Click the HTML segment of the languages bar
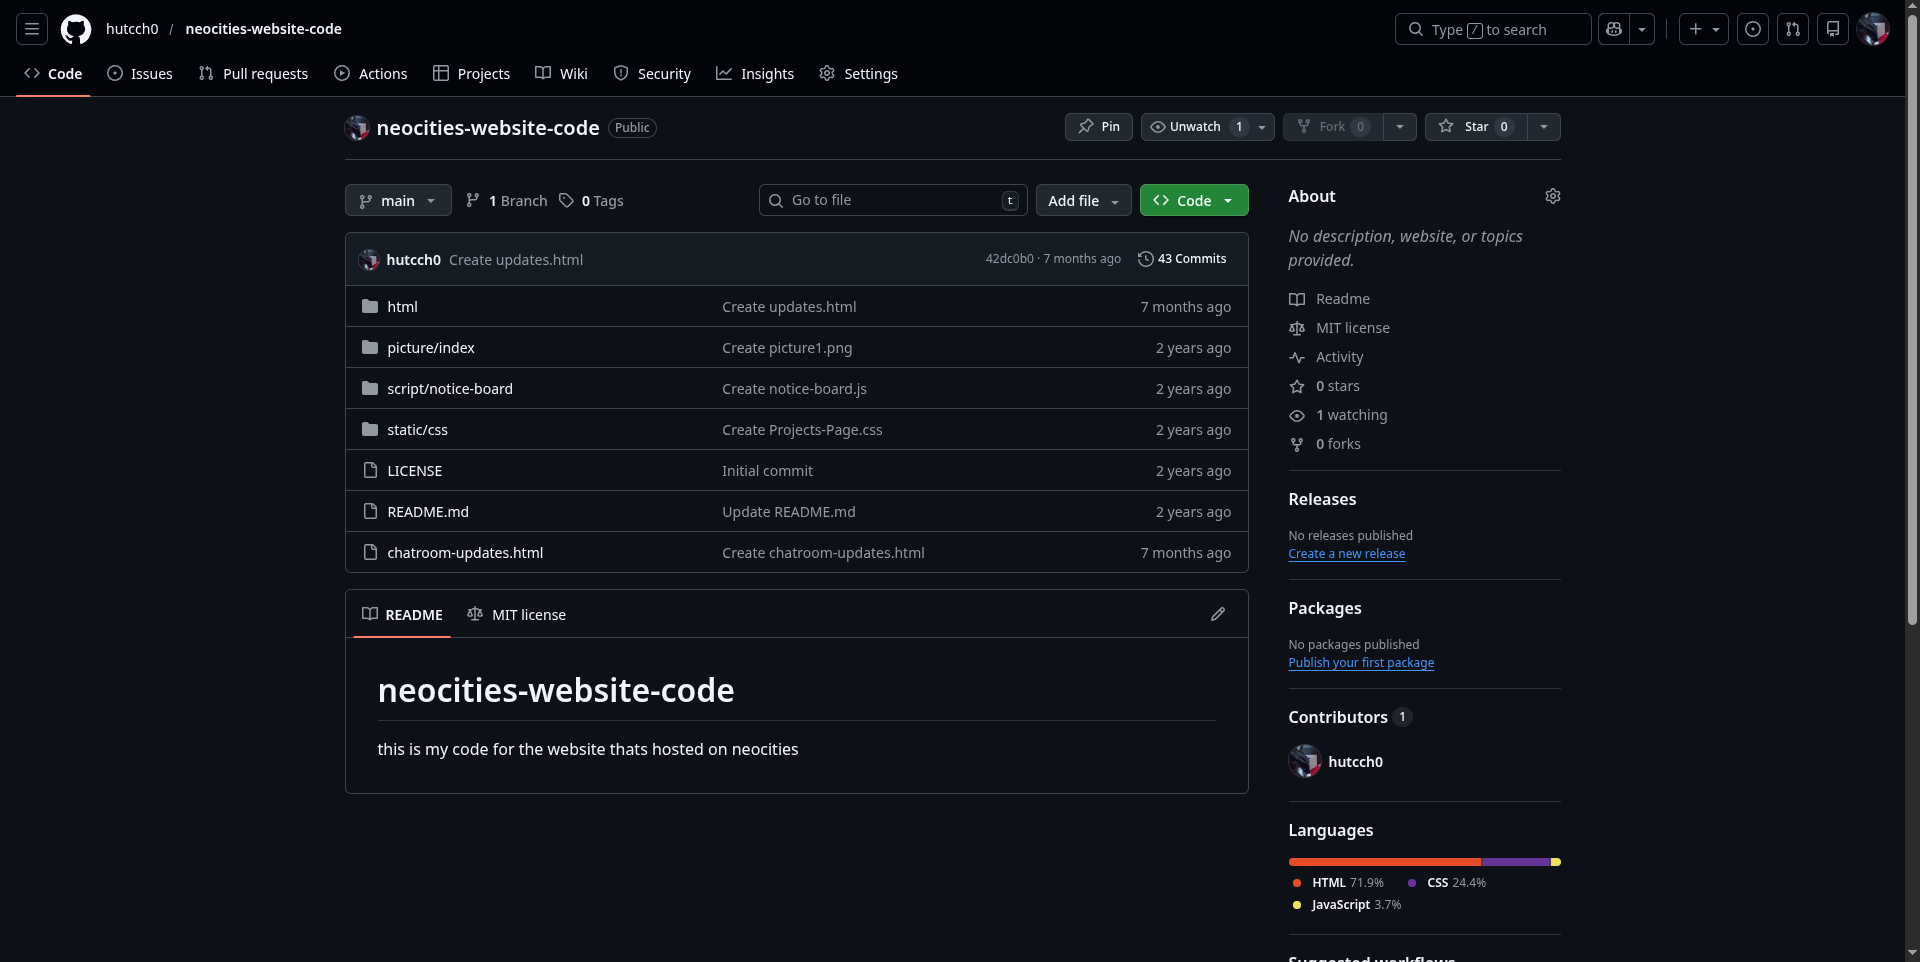 point(1383,861)
